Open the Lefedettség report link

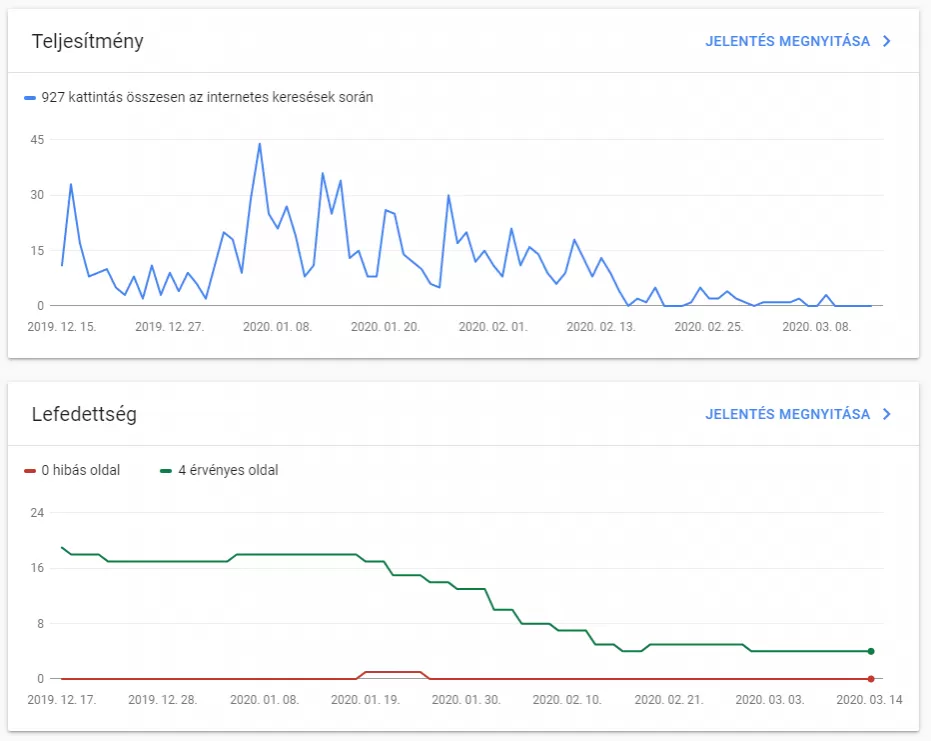787,414
